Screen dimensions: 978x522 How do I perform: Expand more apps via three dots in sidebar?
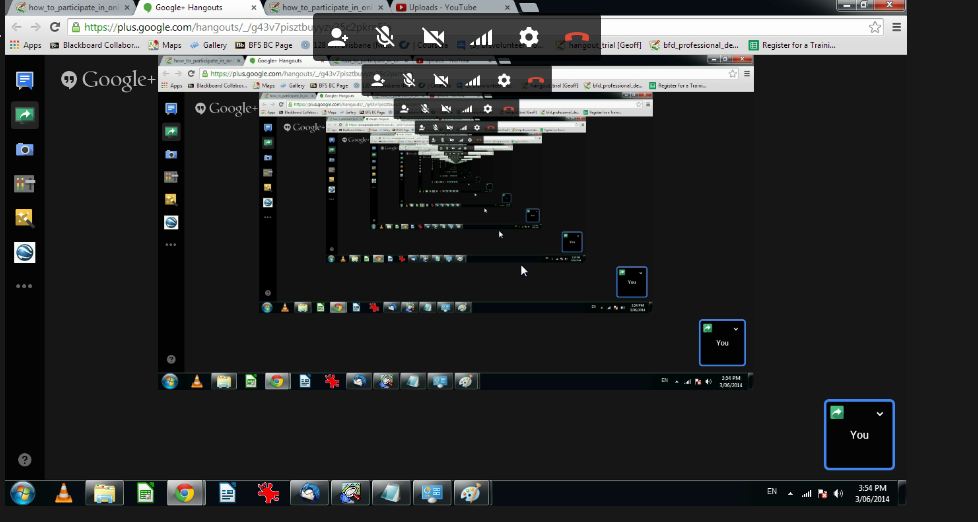pos(24,286)
